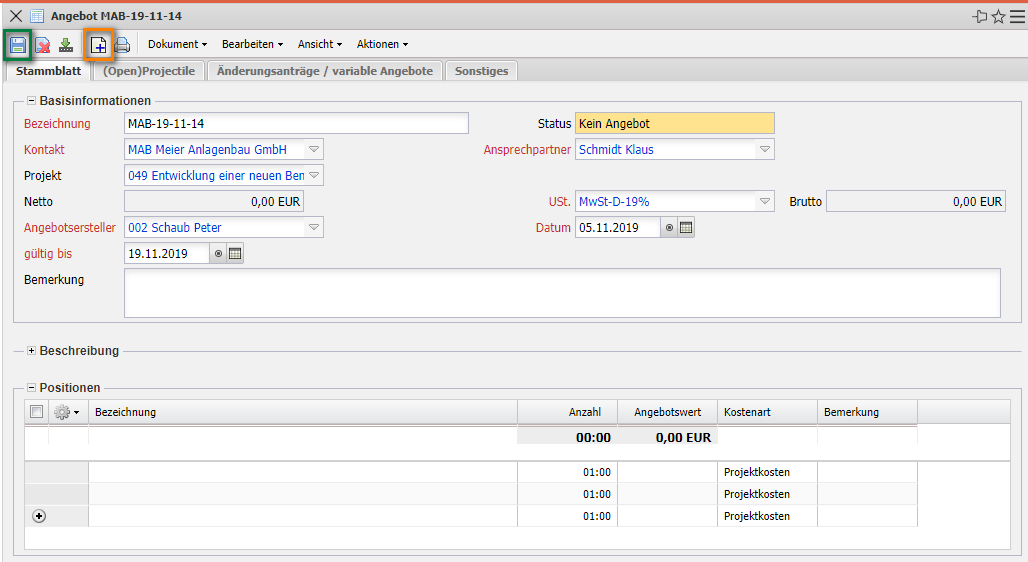Open the Dokument menu
Image resolution: width=1028 pixels, height=562 pixels.
177,45
